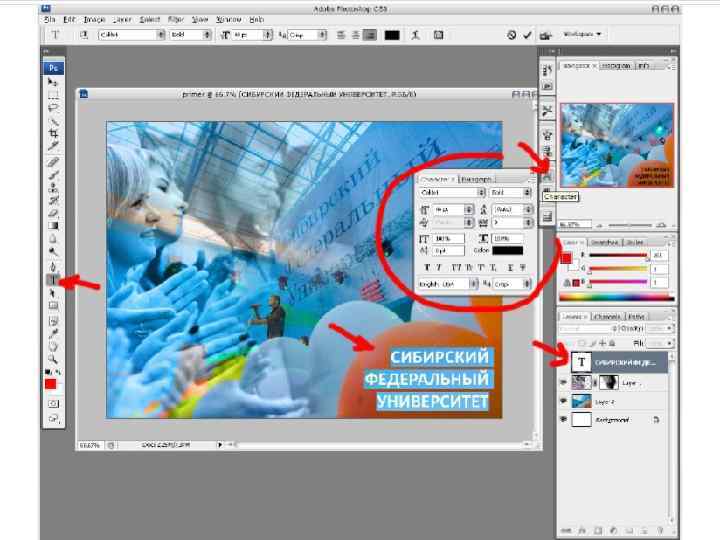This screenshot has width=720, height=540.
Task: Select the Healing Brush tool
Action: click(x=53, y=162)
